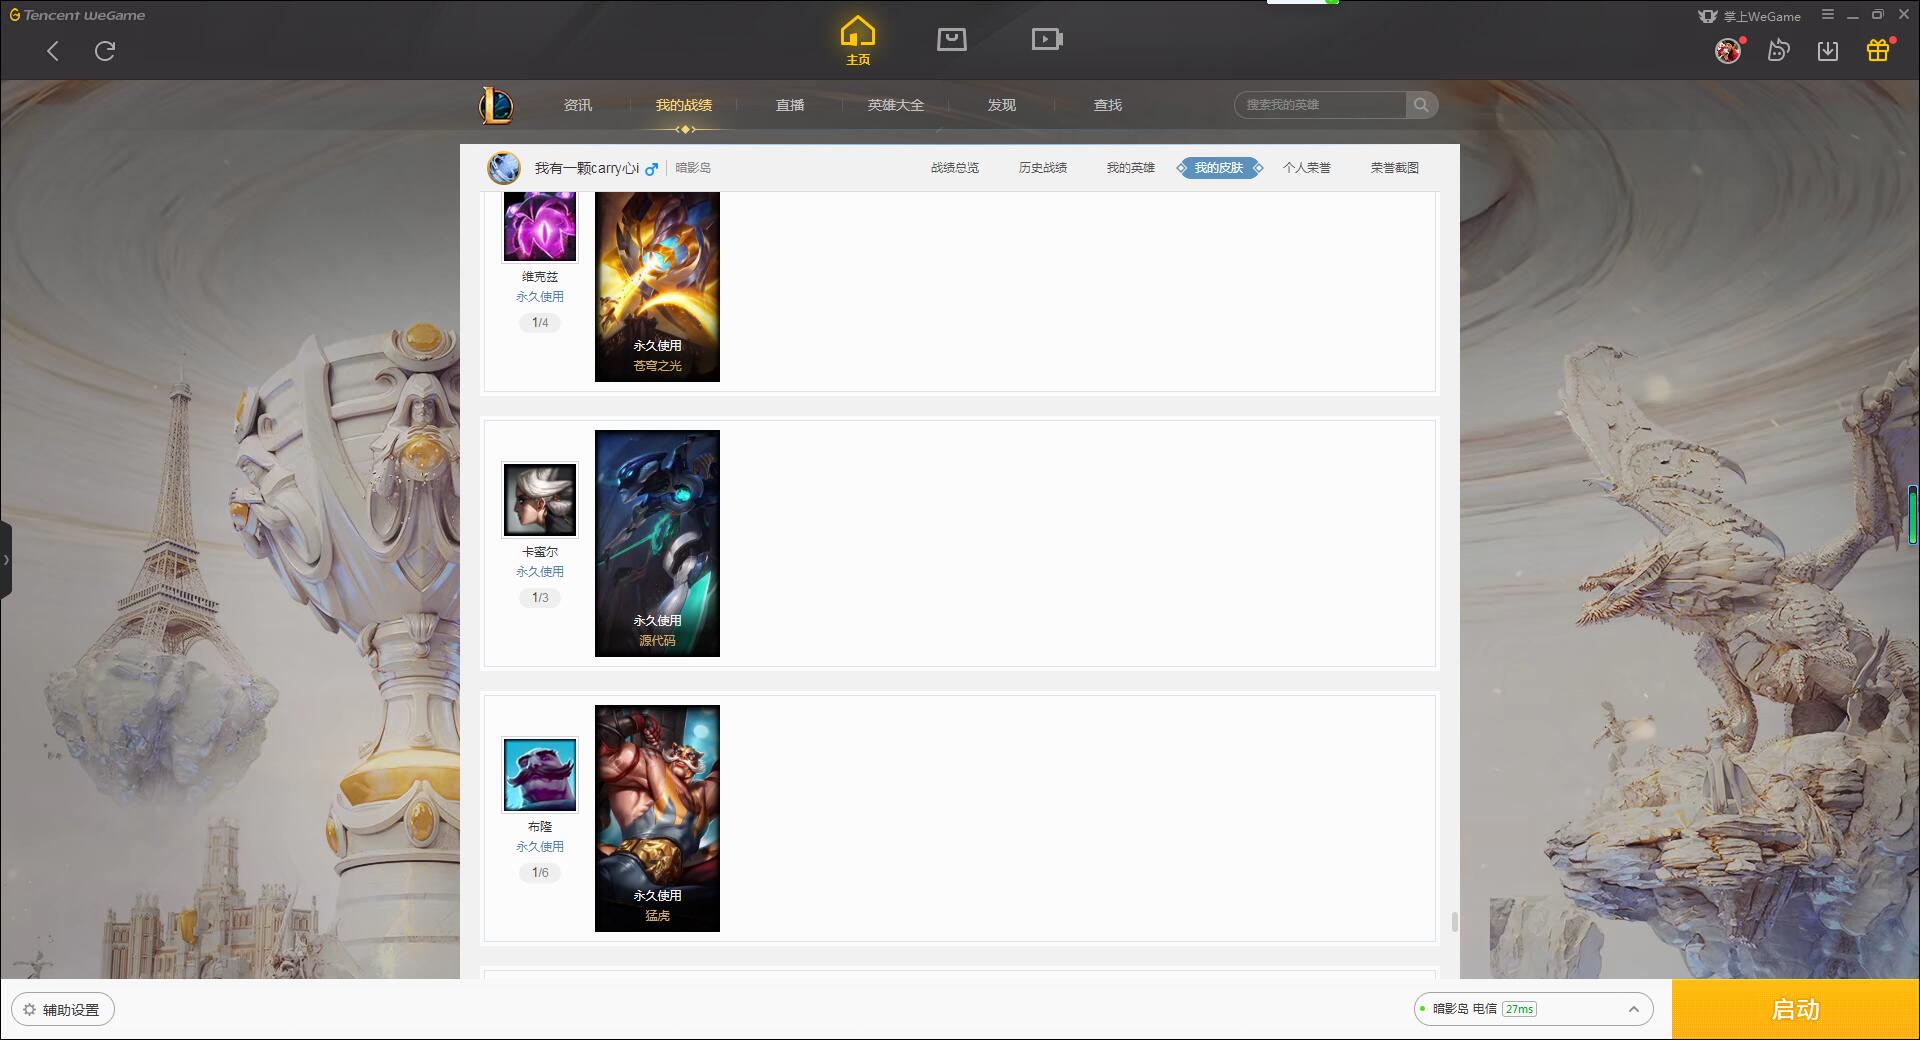Click the 27ms latency indicator
The image size is (1920, 1040).
point(1519,1009)
